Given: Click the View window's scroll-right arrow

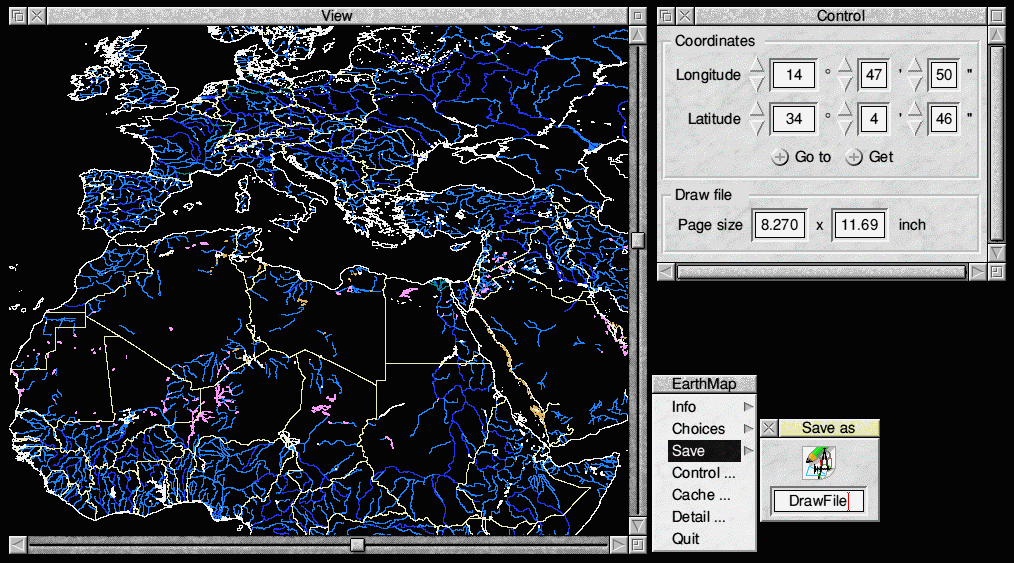Looking at the screenshot, I should tap(618, 545).
